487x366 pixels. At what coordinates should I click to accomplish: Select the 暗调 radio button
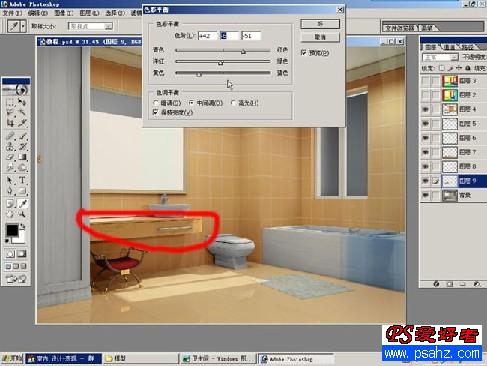point(156,103)
